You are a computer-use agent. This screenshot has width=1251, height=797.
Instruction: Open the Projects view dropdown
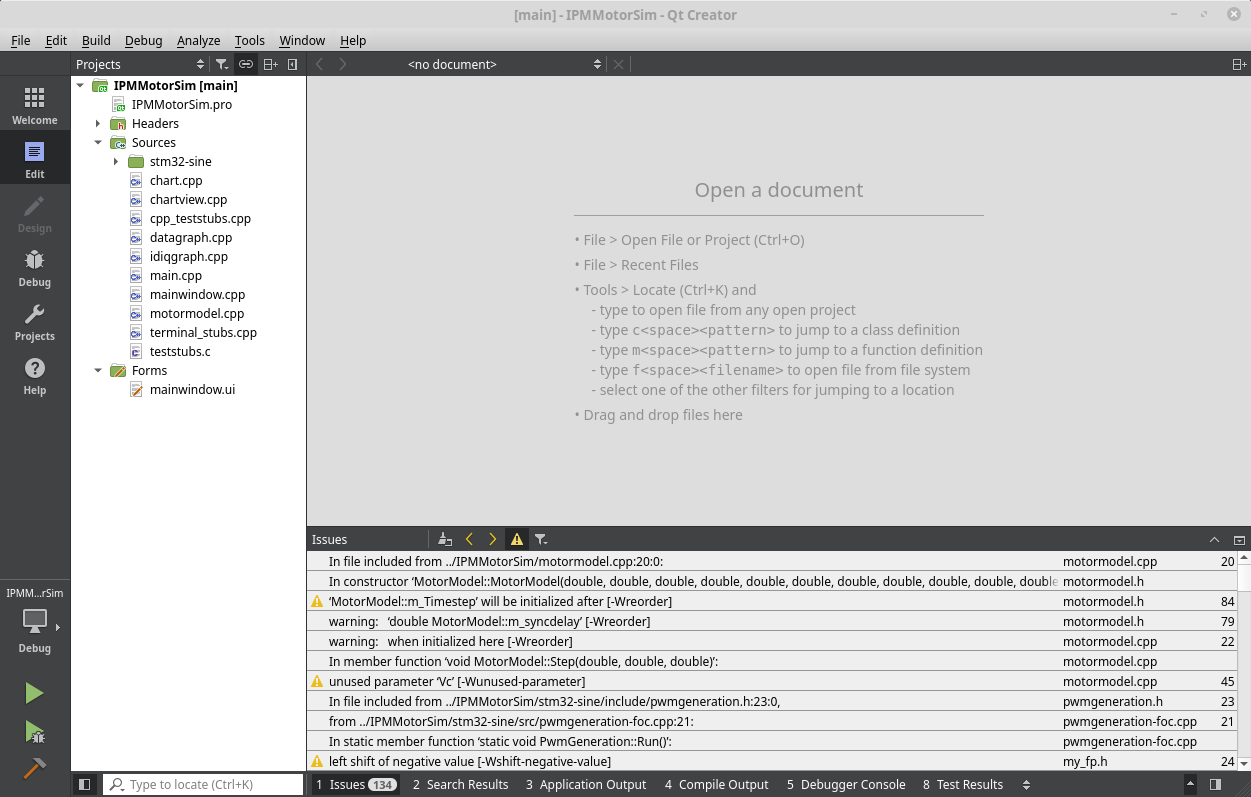(x=140, y=64)
